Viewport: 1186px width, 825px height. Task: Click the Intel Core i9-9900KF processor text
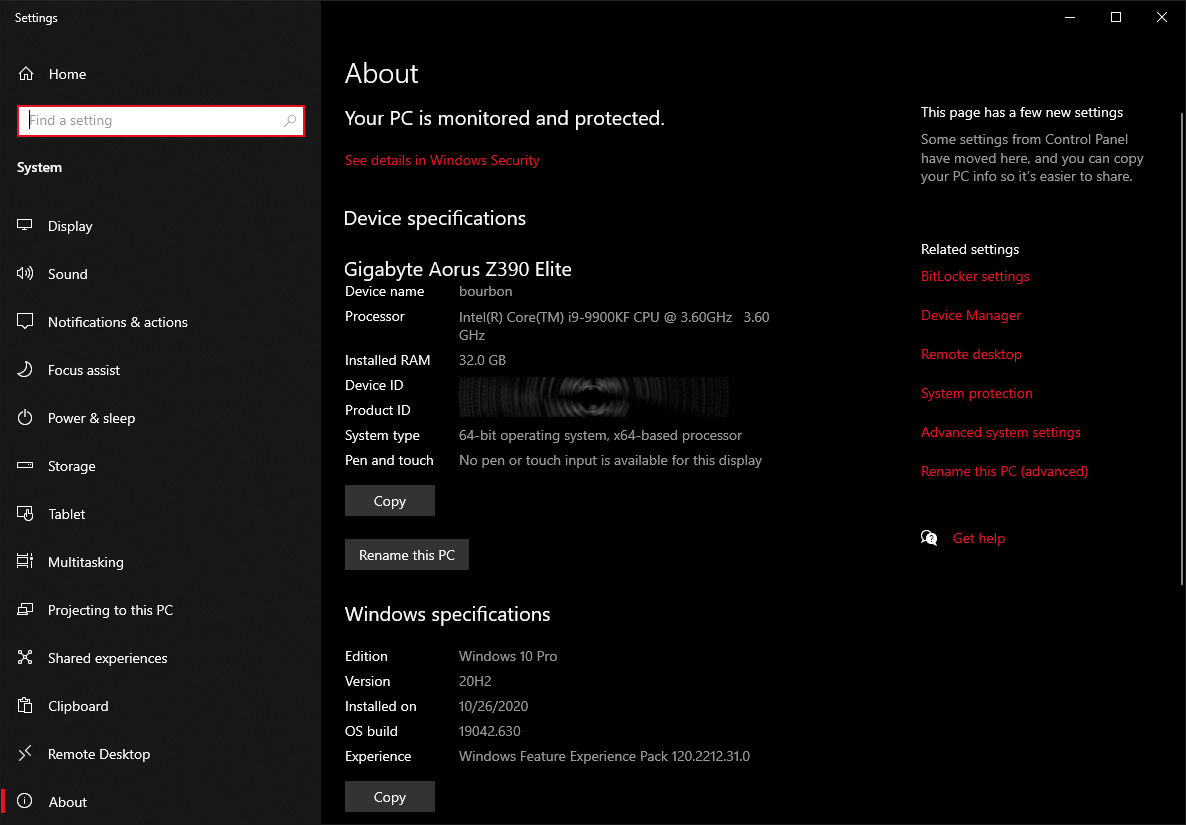pos(614,326)
